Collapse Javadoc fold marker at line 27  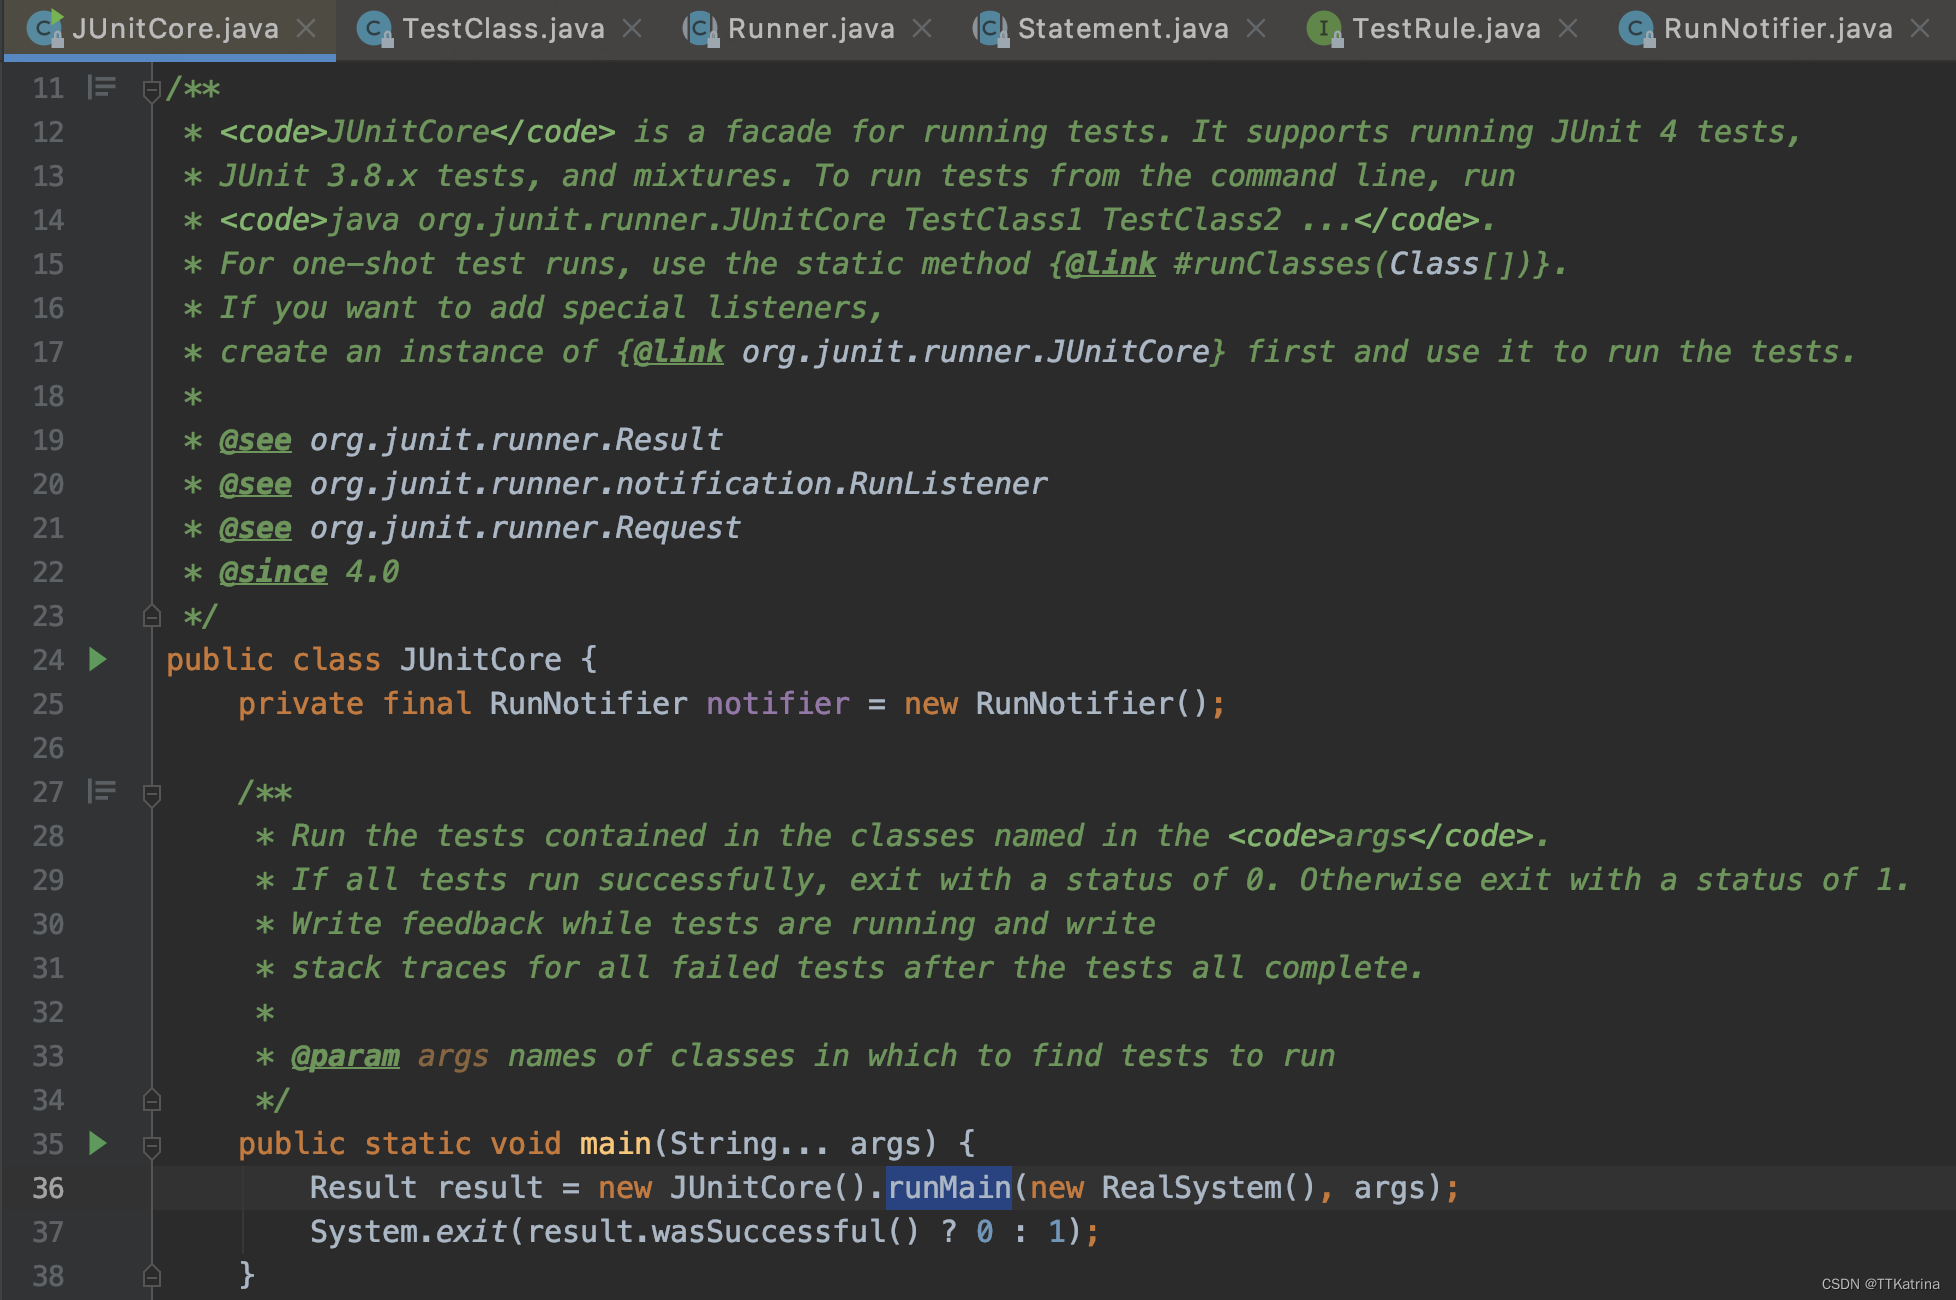coord(152,795)
